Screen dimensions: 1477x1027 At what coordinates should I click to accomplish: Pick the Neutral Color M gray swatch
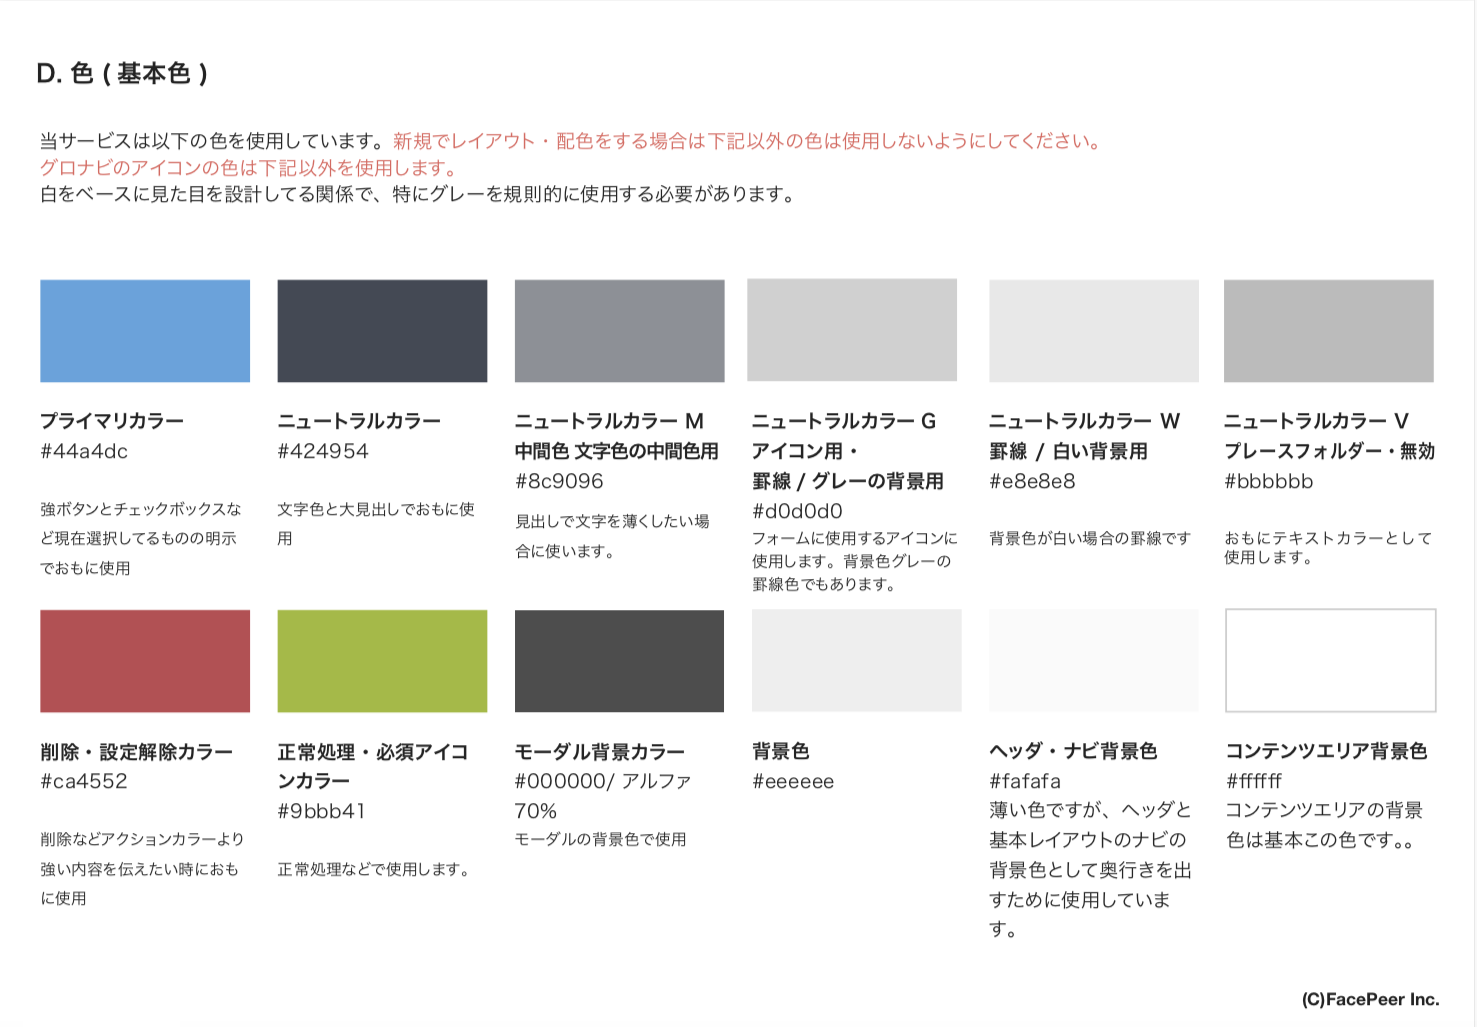[619, 331]
